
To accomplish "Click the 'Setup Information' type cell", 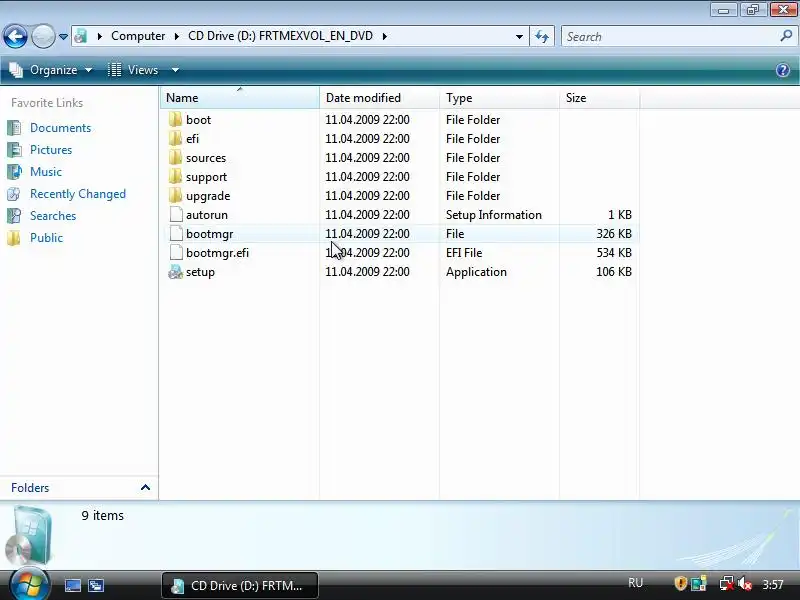I will coord(494,215).
